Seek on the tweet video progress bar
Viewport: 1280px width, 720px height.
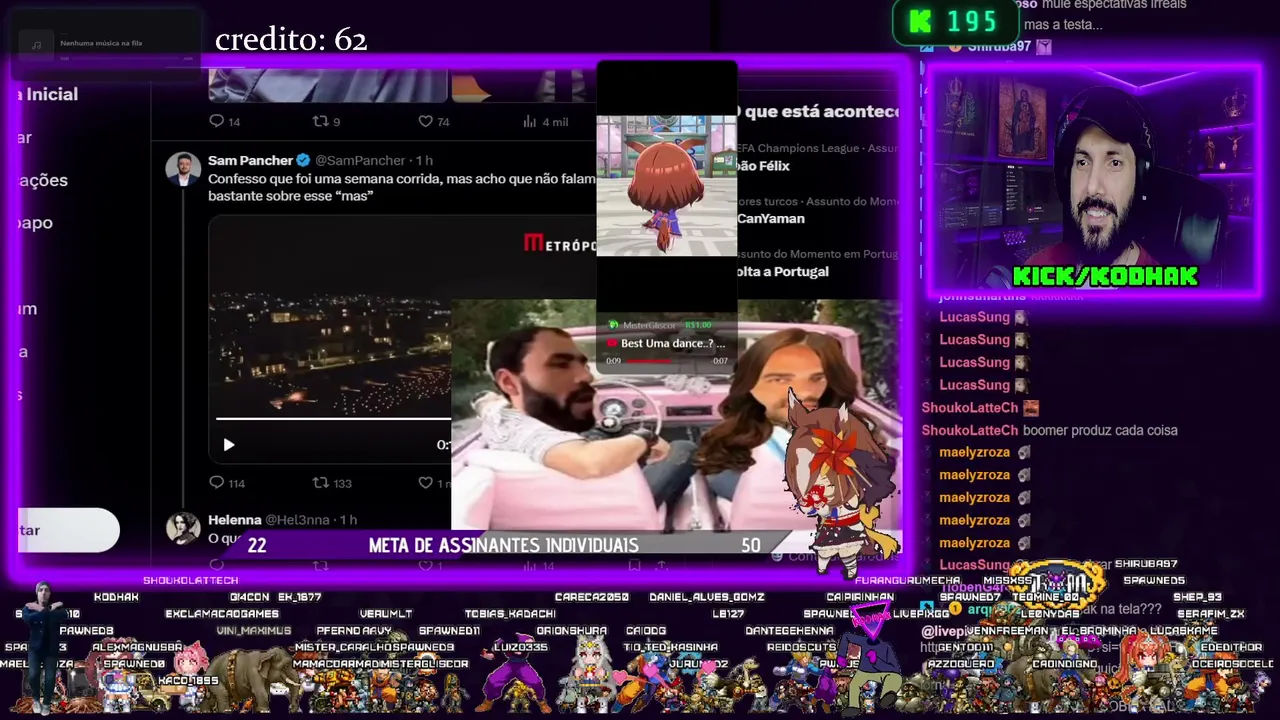pyautogui.click(x=333, y=419)
